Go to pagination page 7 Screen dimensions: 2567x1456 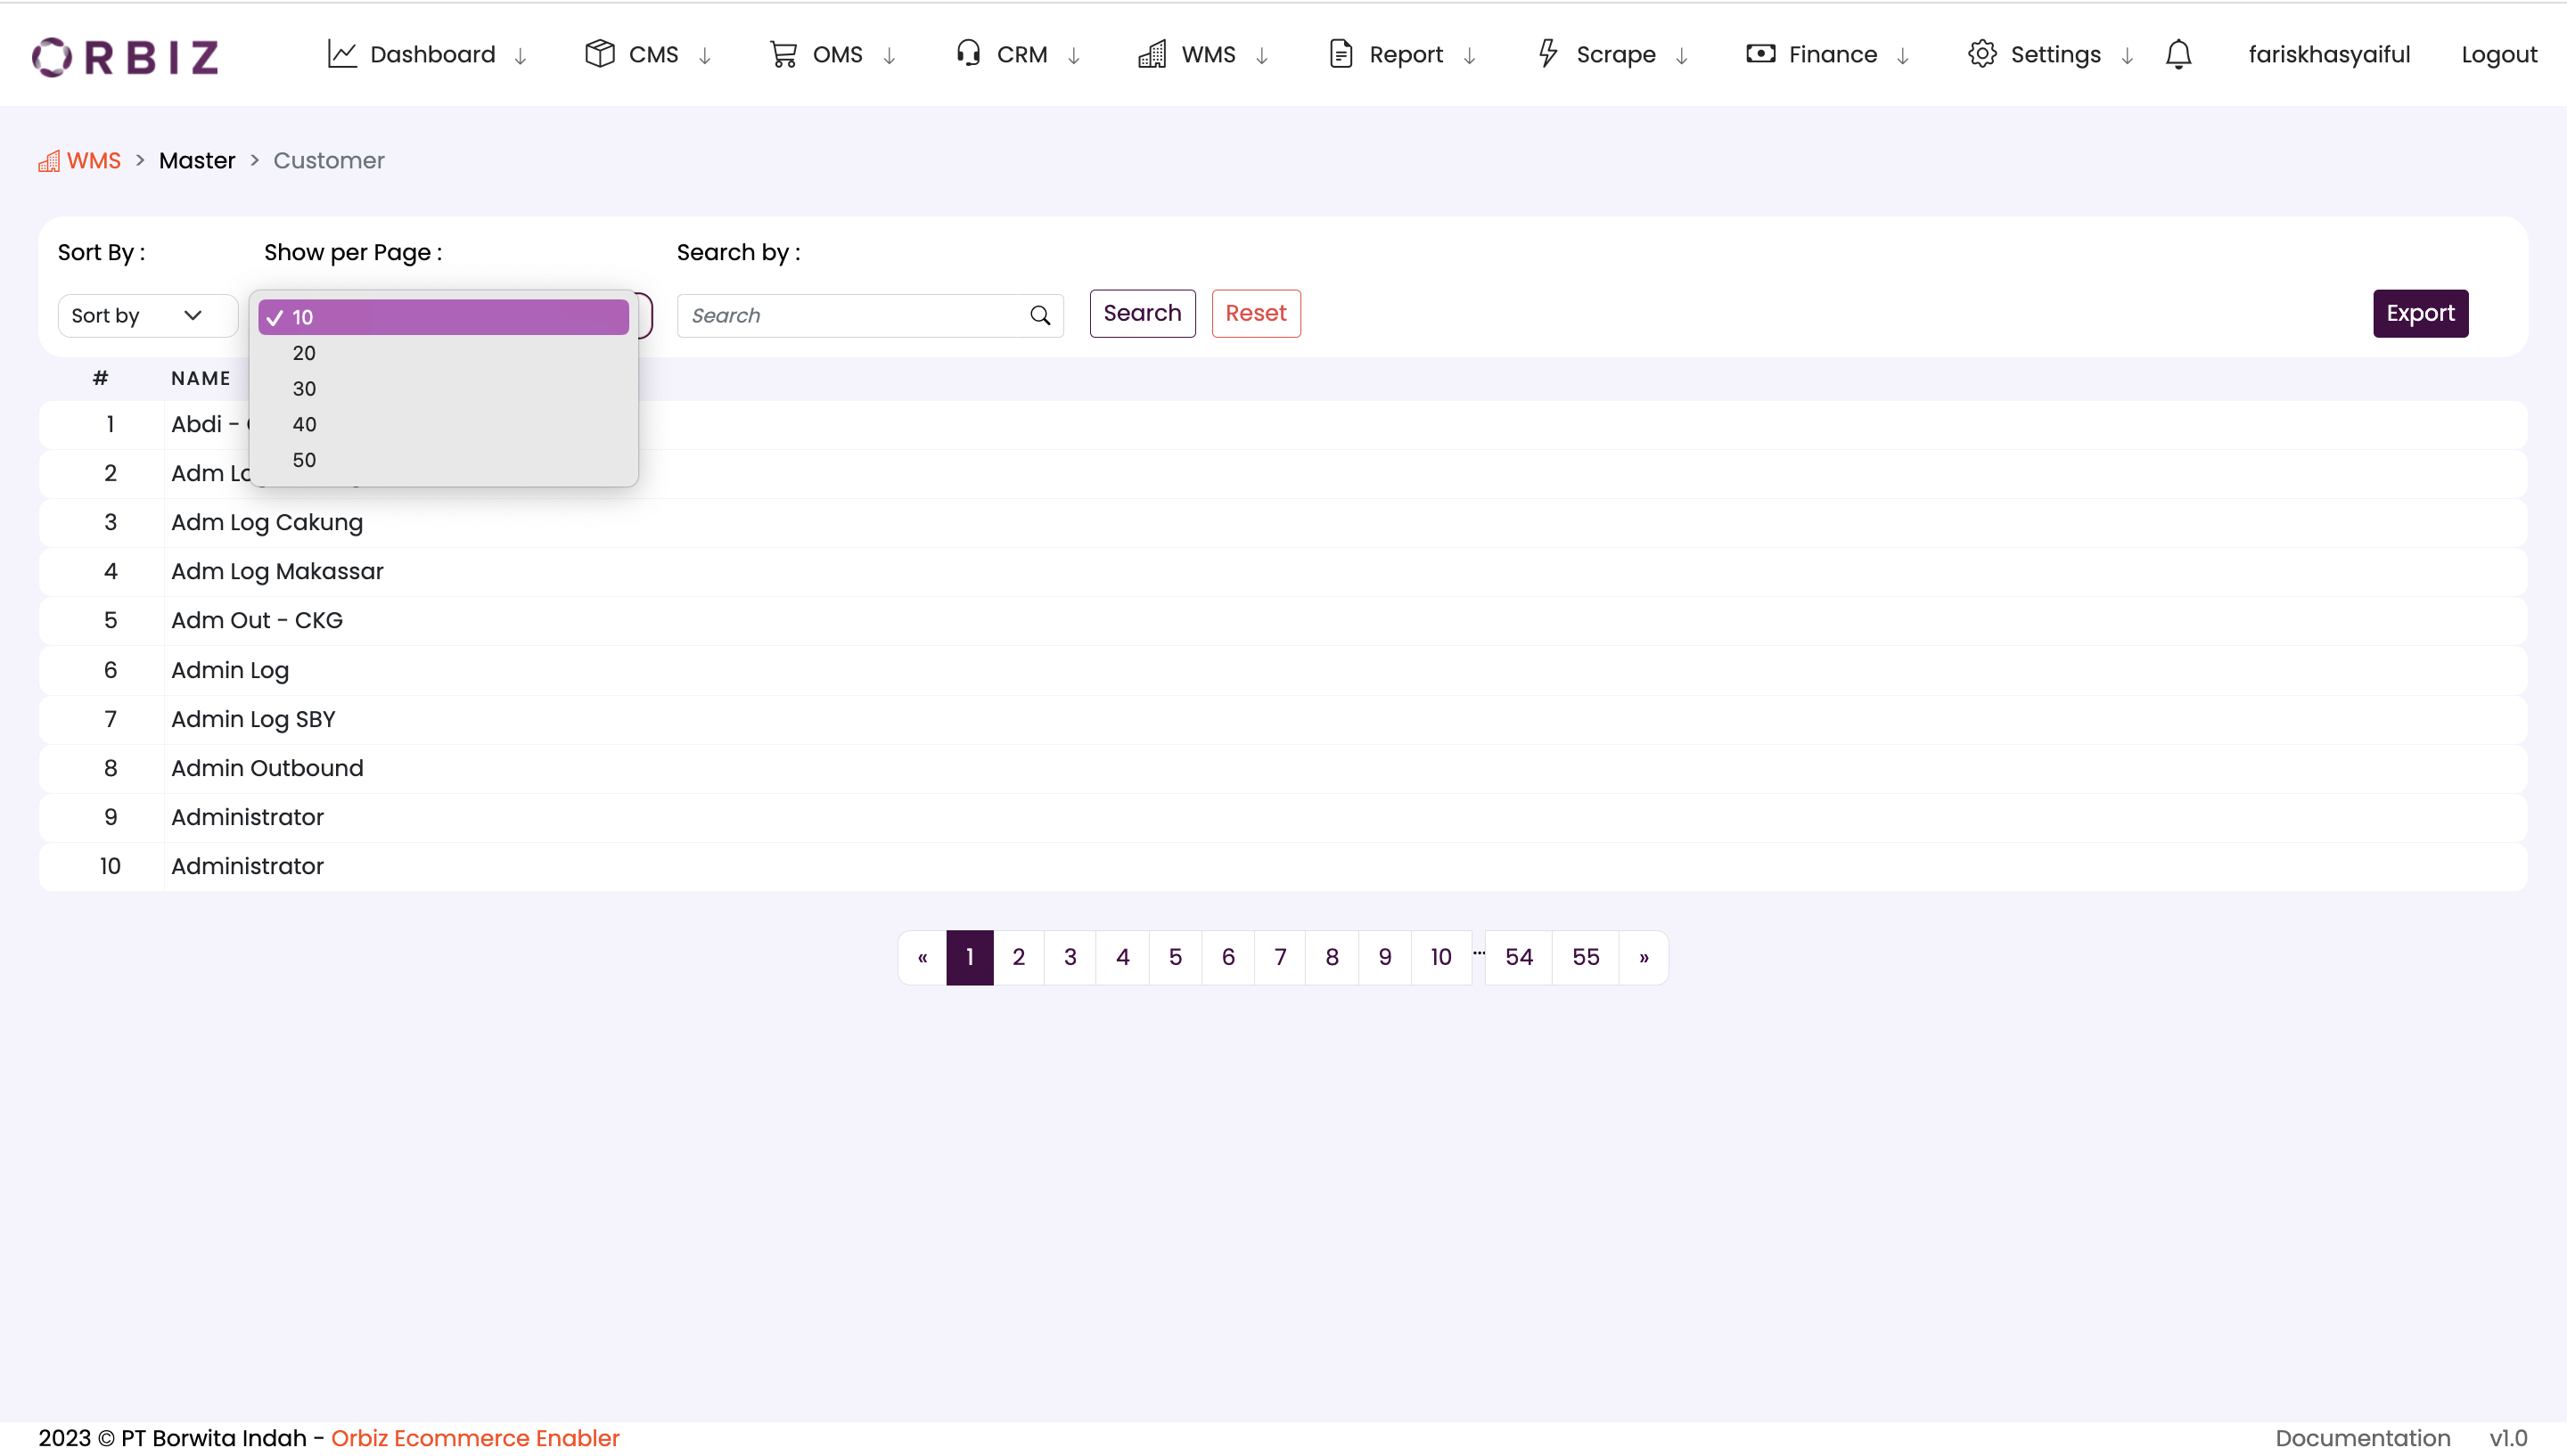pyautogui.click(x=1280, y=958)
